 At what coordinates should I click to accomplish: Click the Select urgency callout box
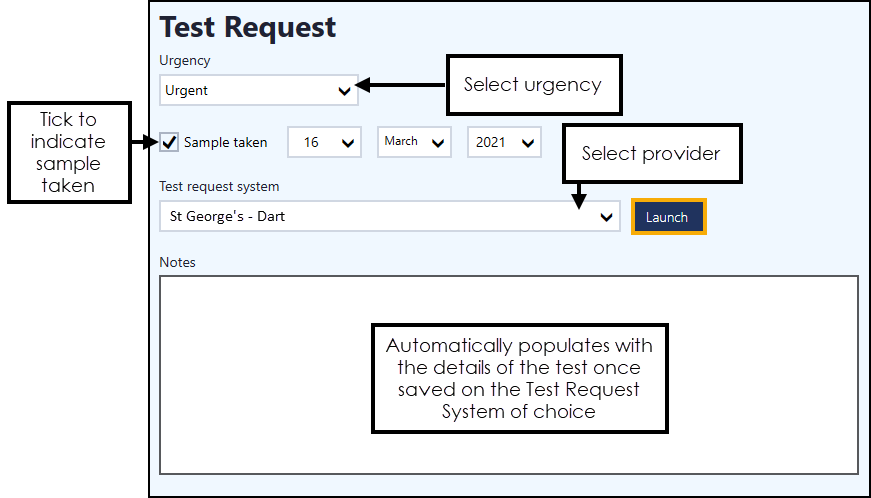click(533, 85)
